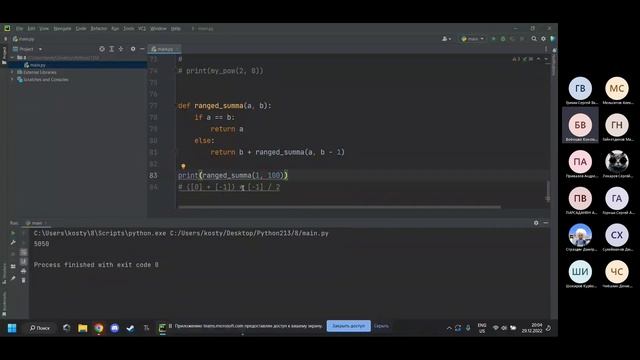Click Collapse All icon in Project panel

[121, 49]
